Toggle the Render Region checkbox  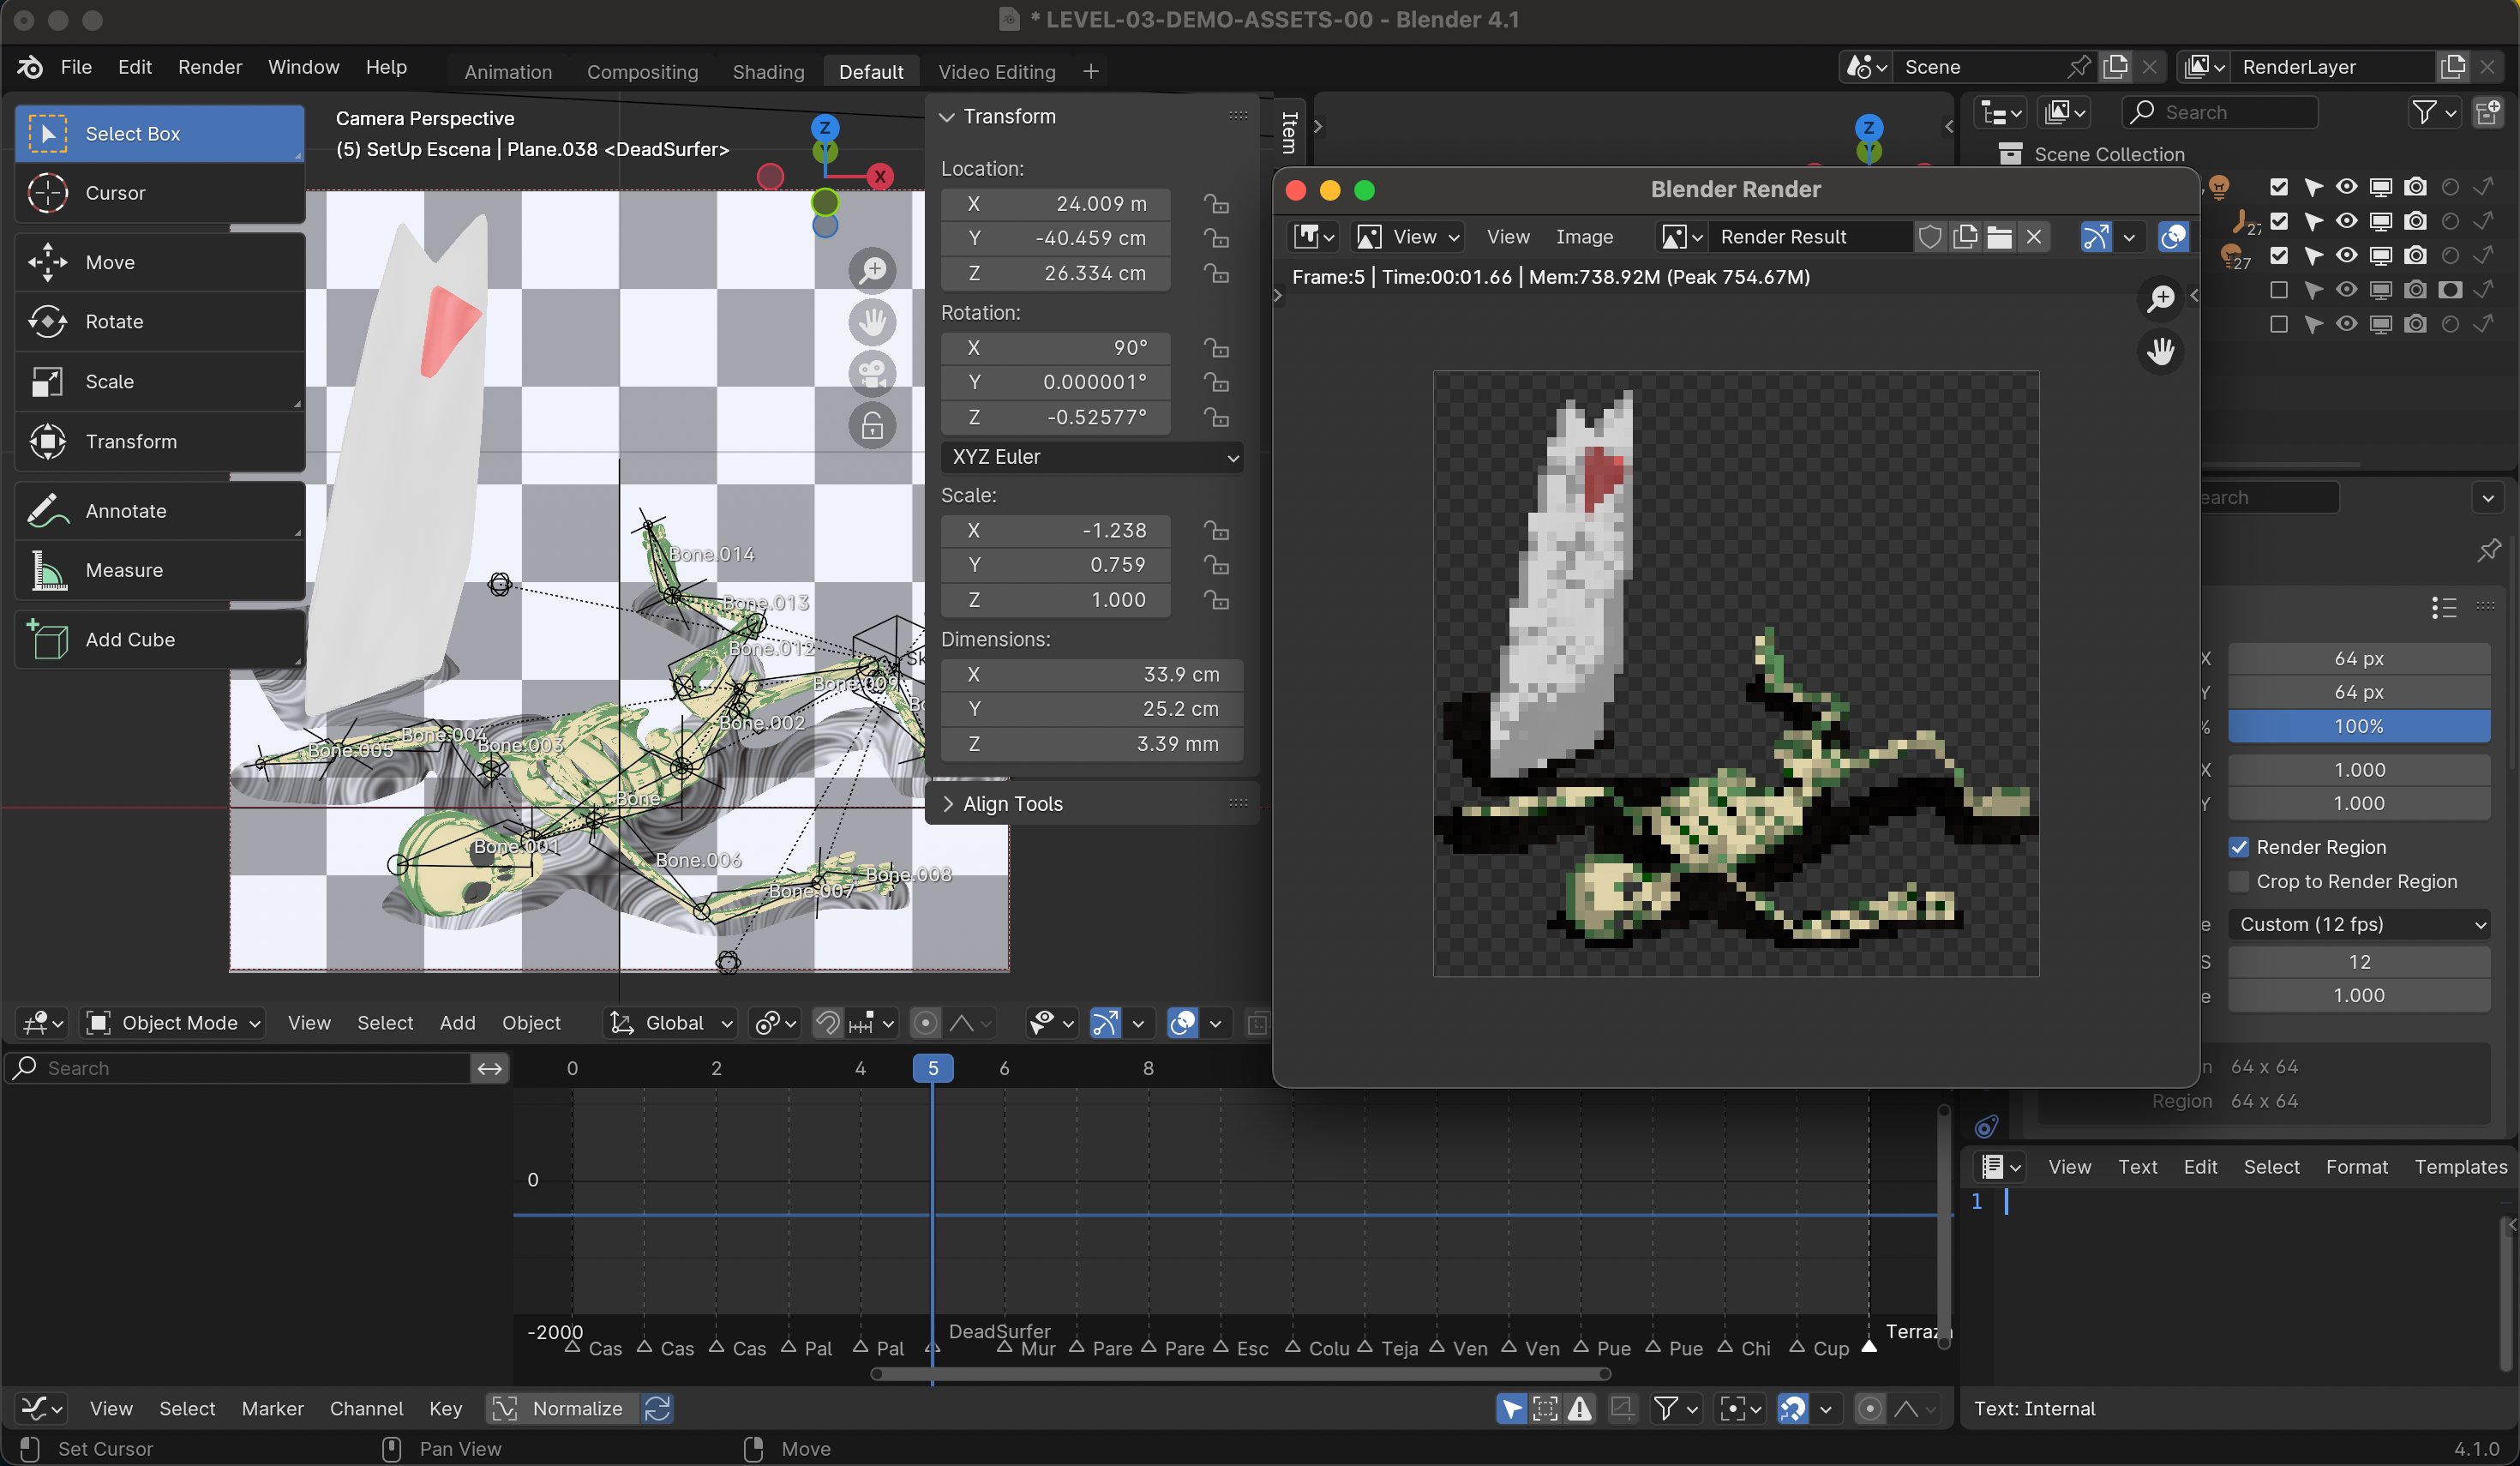pyautogui.click(x=2239, y=847)
